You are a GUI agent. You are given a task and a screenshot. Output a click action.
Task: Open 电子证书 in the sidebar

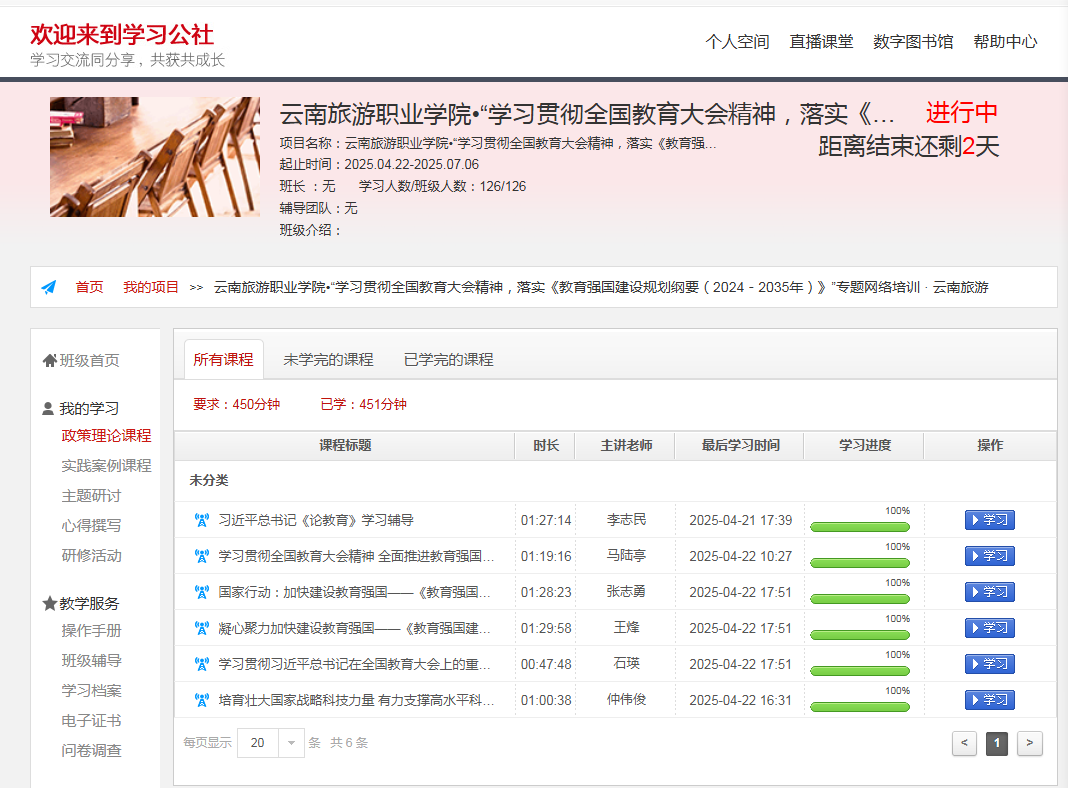coord(91,720)
